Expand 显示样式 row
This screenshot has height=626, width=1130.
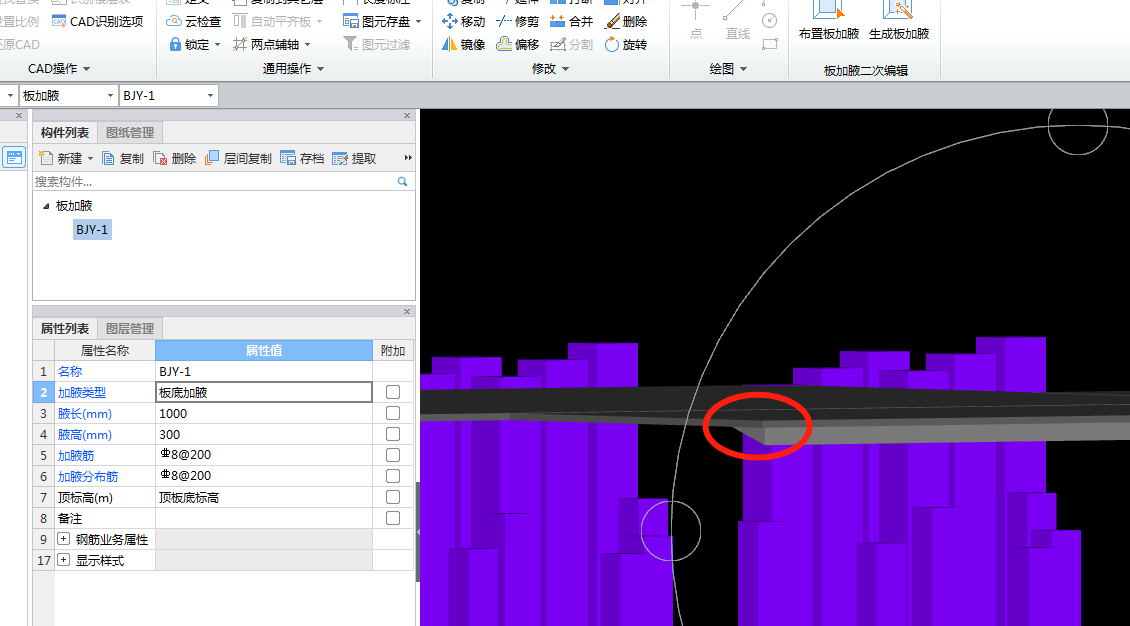63,560
